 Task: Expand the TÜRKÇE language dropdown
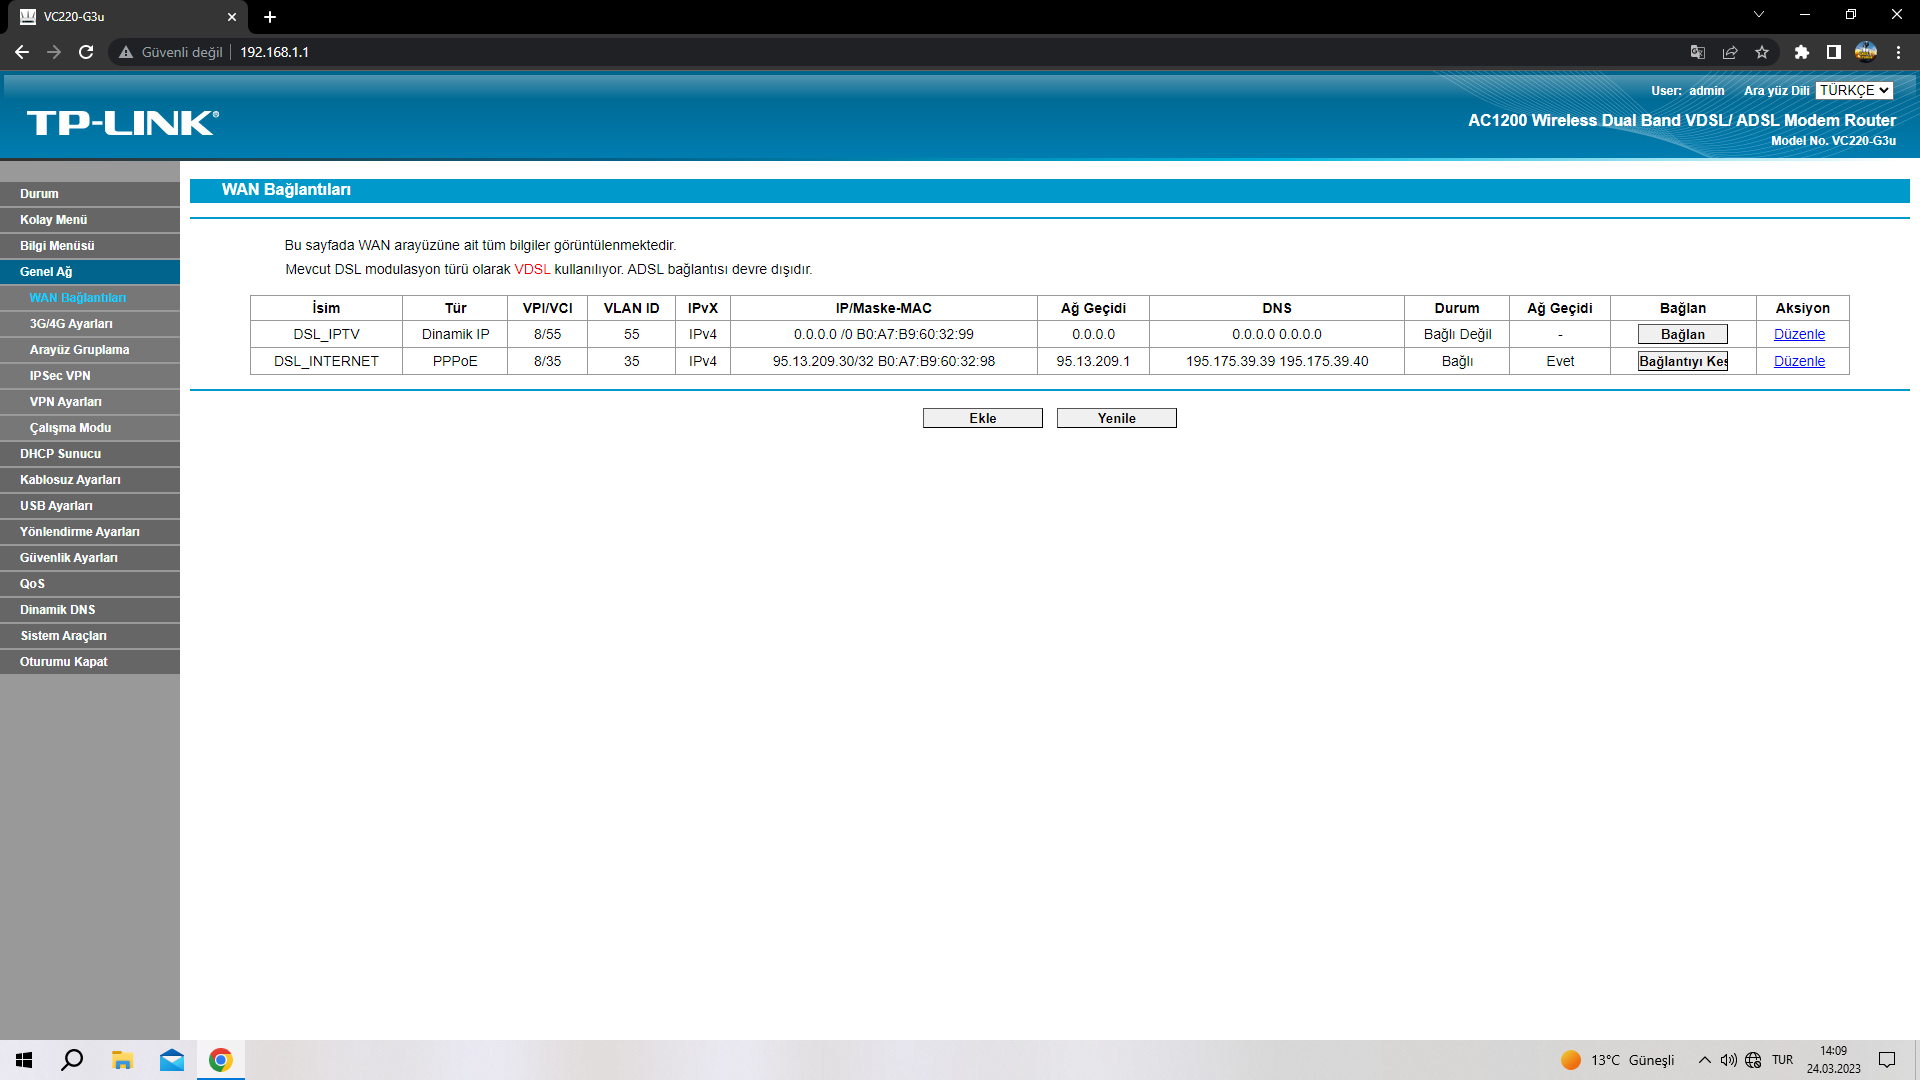point(1854,90)
